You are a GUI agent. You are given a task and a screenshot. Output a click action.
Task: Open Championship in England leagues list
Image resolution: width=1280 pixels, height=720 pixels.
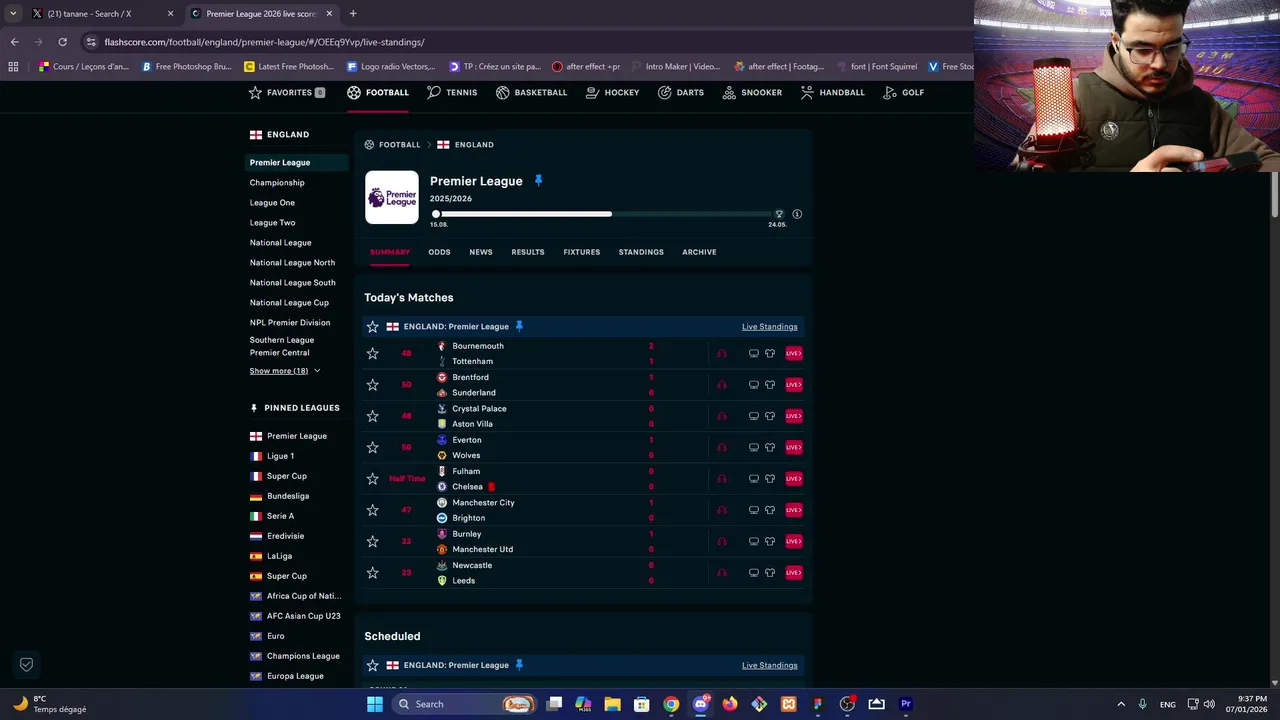(277, 183)
